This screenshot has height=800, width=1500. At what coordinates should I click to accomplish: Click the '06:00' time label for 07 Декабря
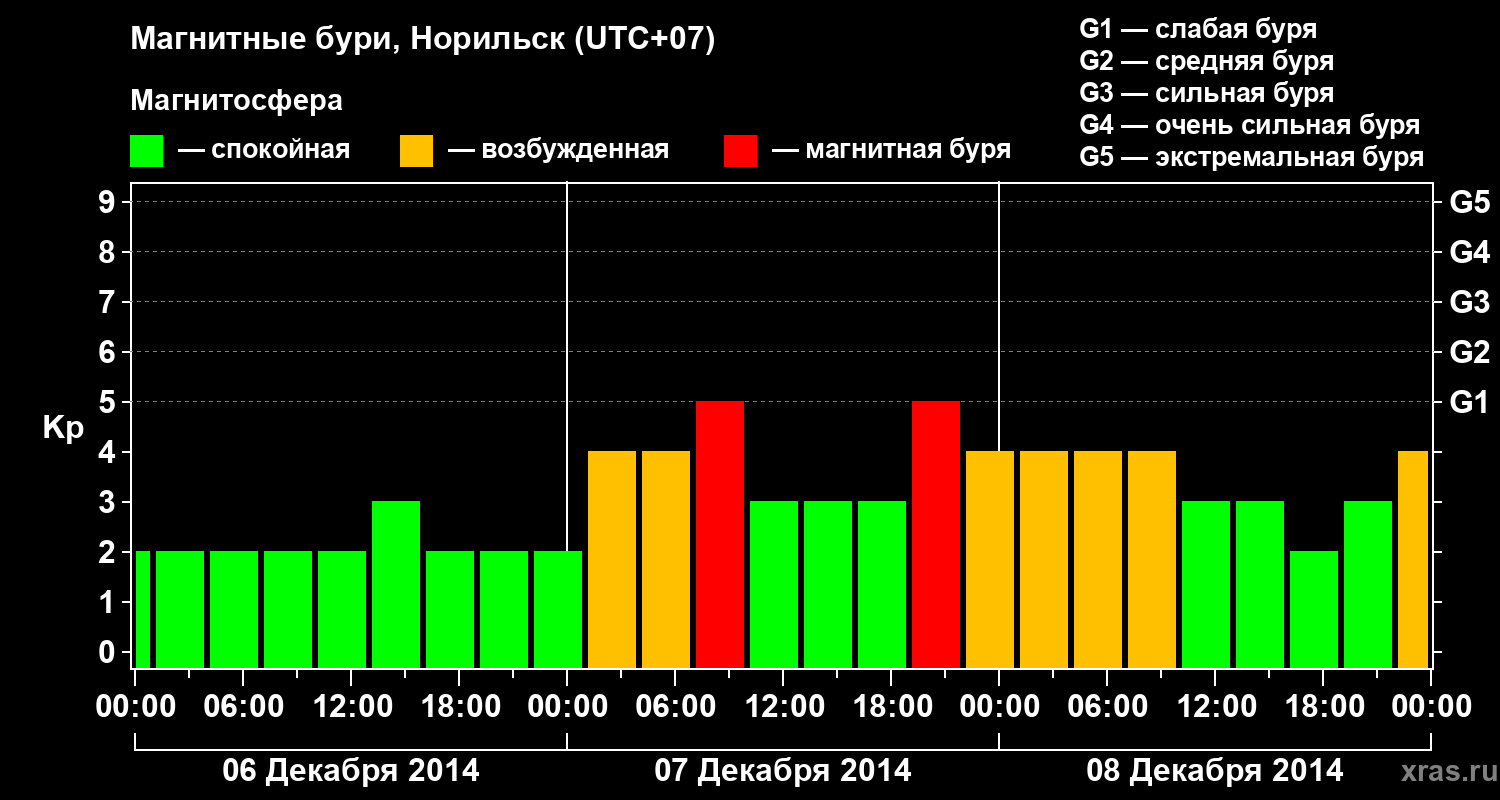pyautogui.click(x=675, y=706)
